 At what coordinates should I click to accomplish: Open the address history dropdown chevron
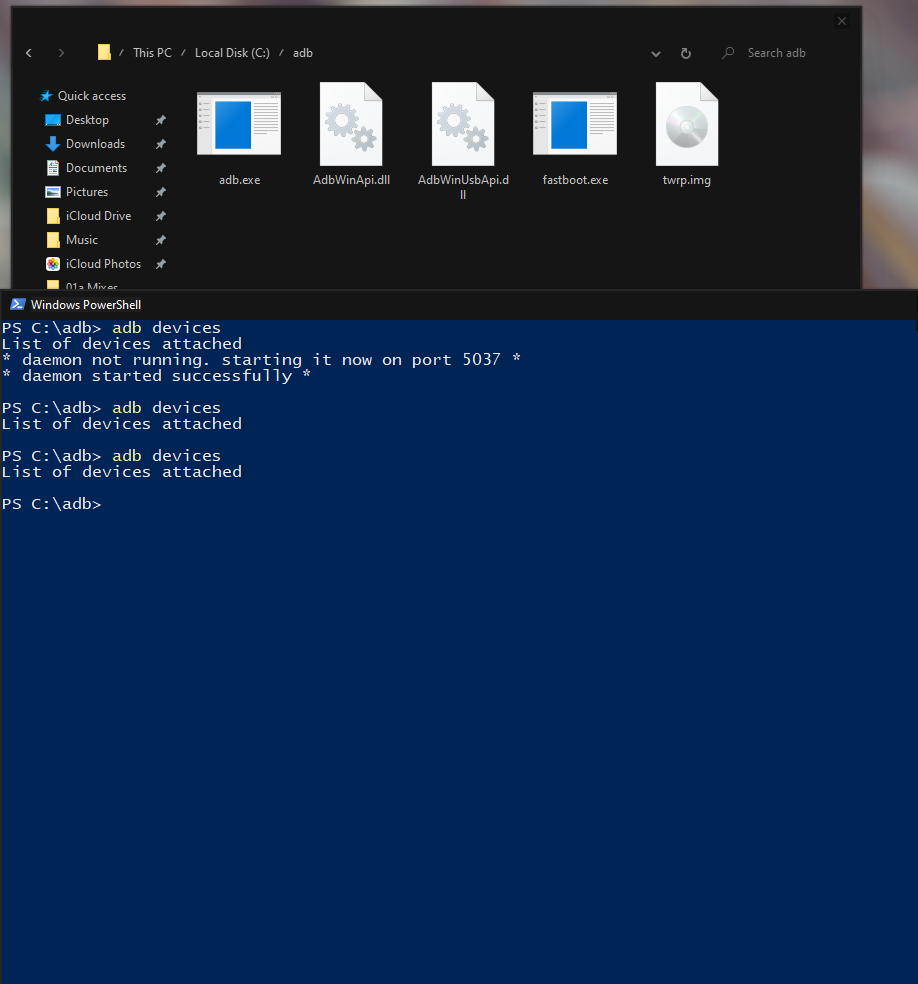(656, 54)
